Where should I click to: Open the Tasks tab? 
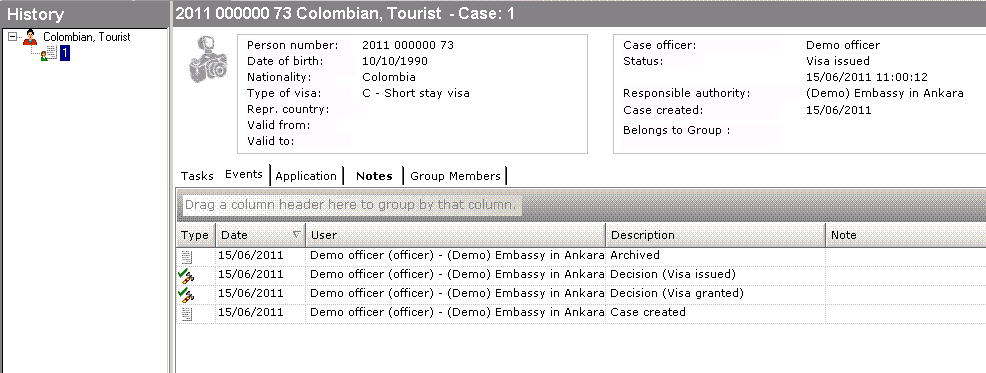click(197, 176)
